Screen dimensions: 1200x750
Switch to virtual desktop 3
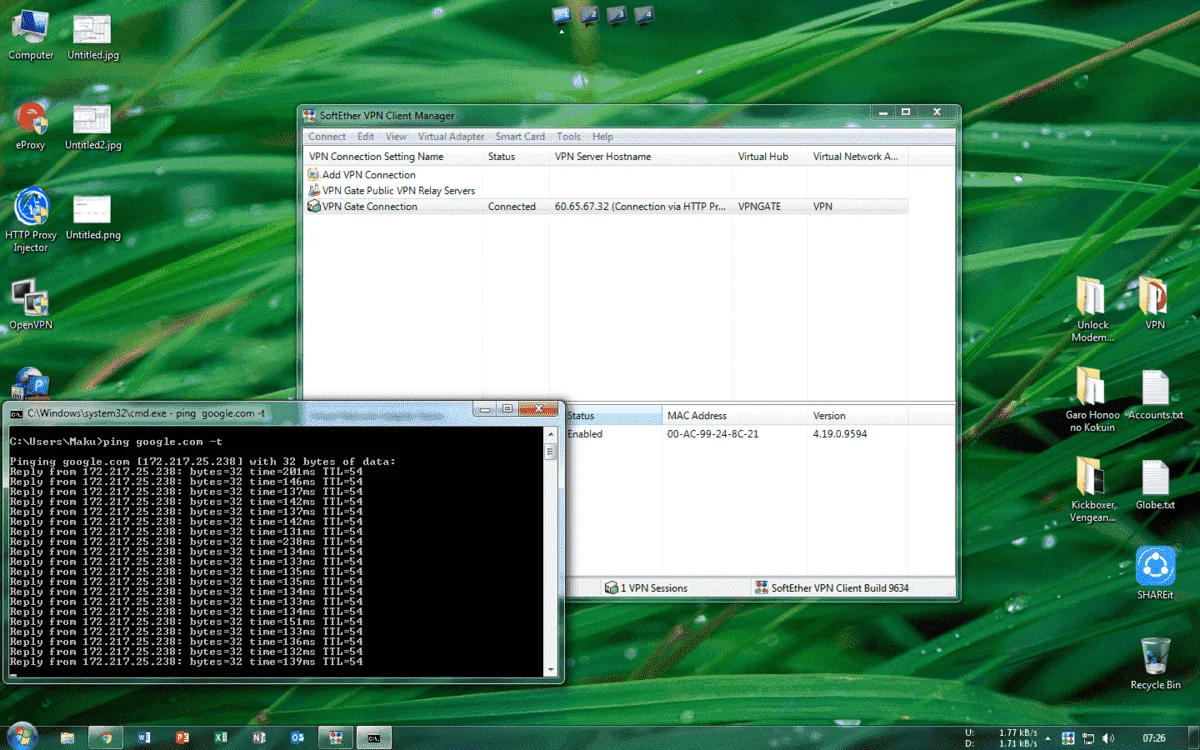617,14
